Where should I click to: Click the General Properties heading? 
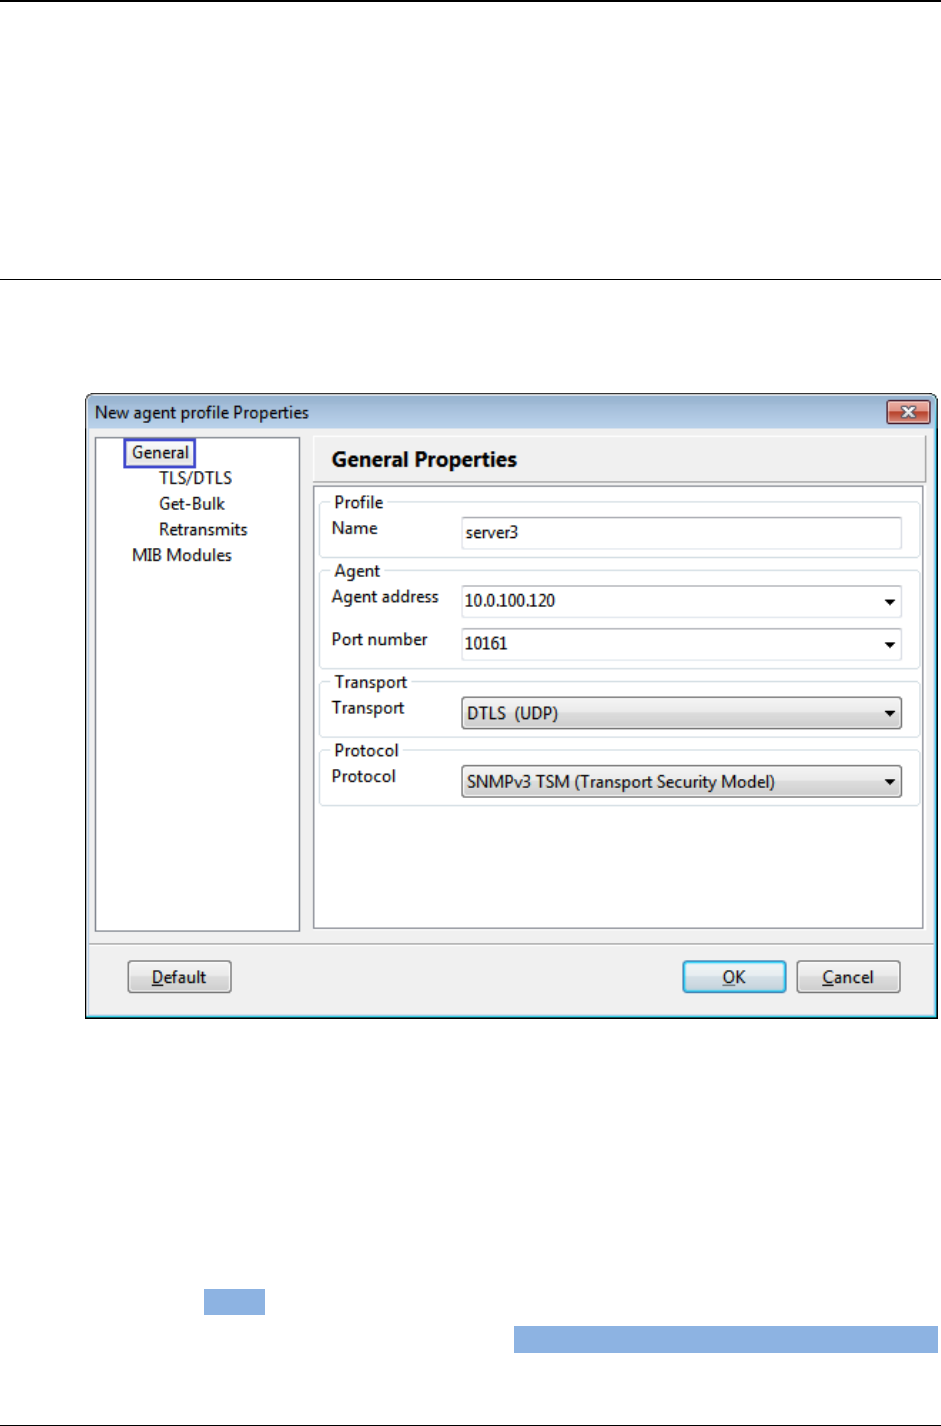pyautogui.click(x=424, y=460)
